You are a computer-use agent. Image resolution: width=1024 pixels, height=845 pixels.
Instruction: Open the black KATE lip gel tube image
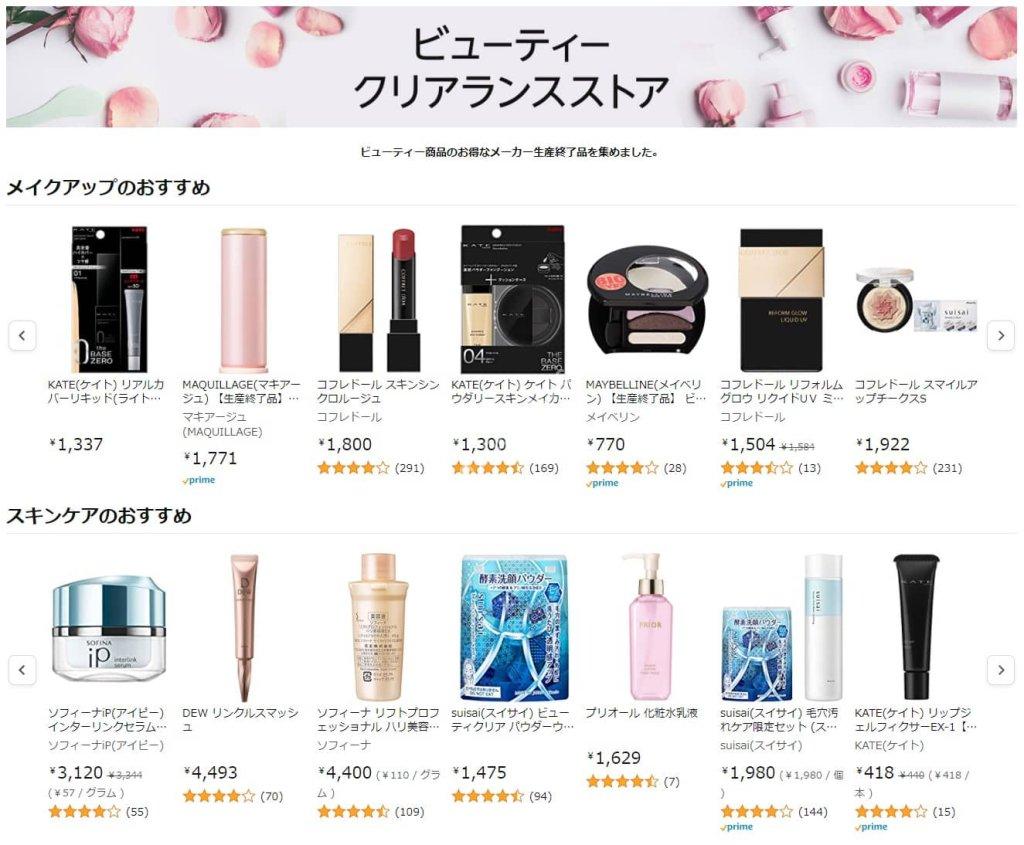916,627
